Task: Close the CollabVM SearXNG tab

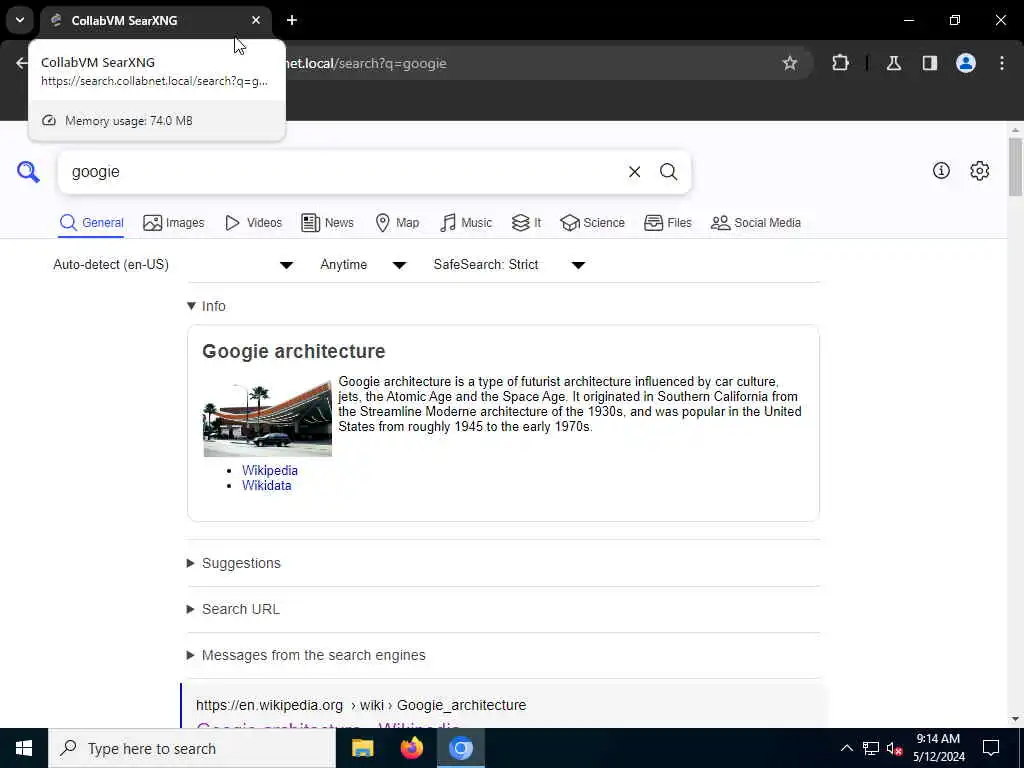Action: pos(256,20)
